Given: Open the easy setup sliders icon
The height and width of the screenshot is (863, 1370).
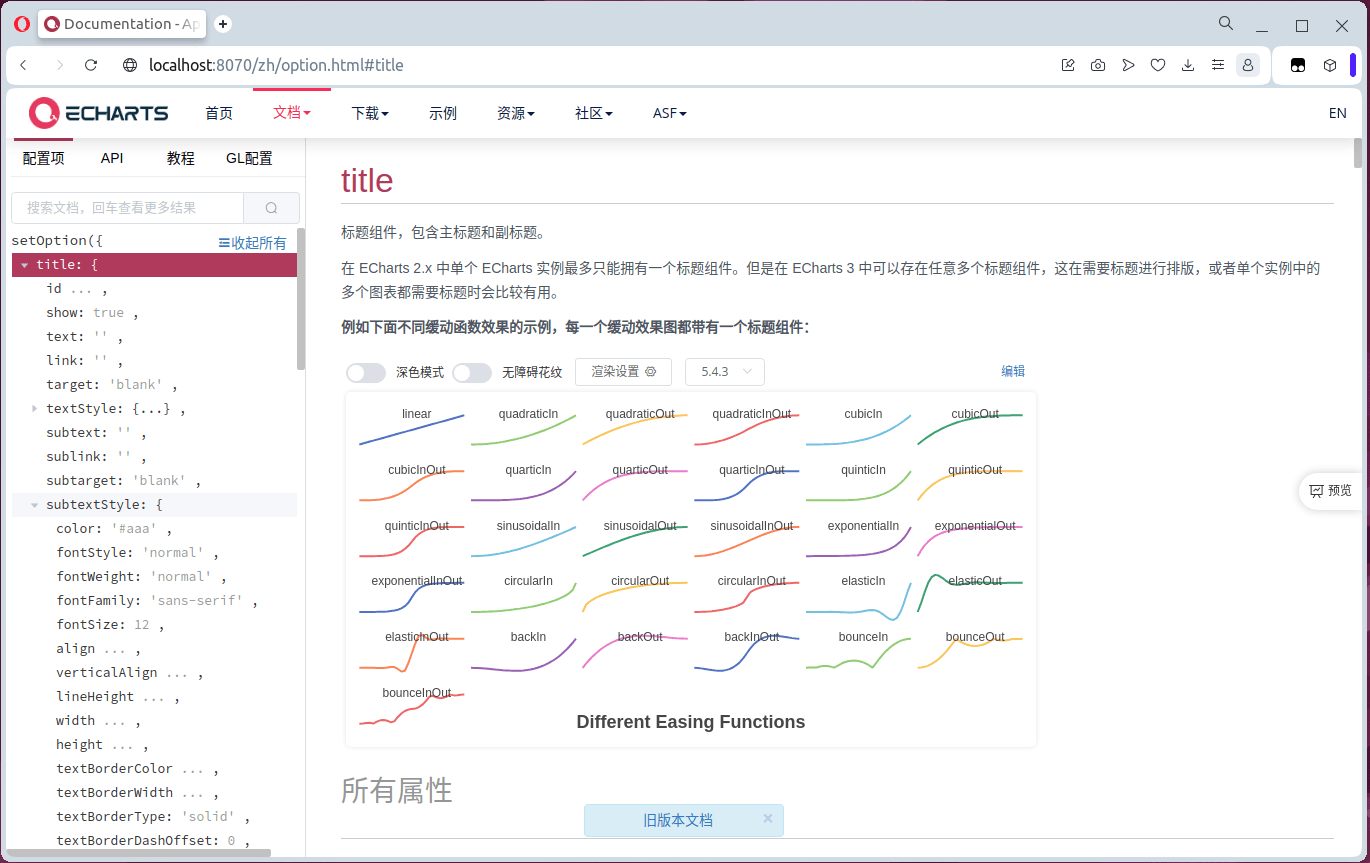Looking at the screenshot, I should pos(1218,65).
